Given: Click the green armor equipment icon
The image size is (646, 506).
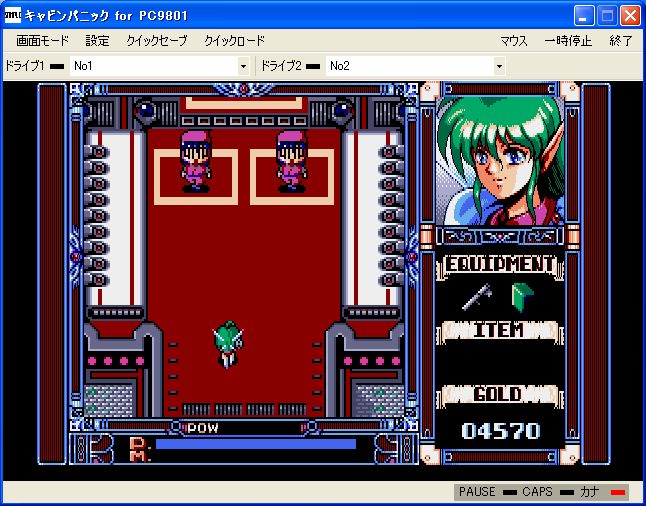Looking at the screenshot, I should point(522,297).
